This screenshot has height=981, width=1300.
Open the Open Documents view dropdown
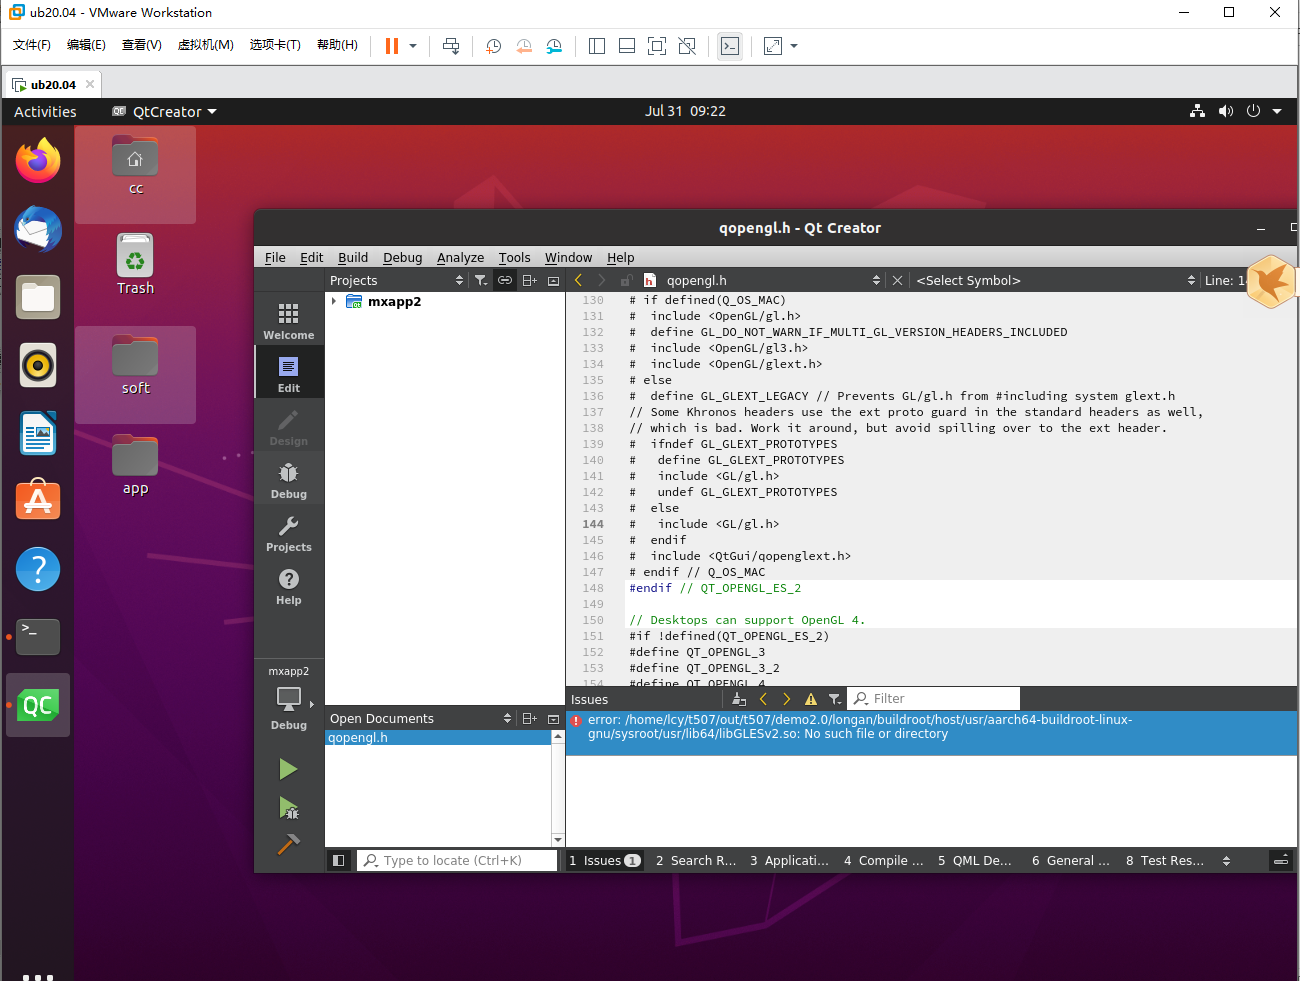pos(420,718)
